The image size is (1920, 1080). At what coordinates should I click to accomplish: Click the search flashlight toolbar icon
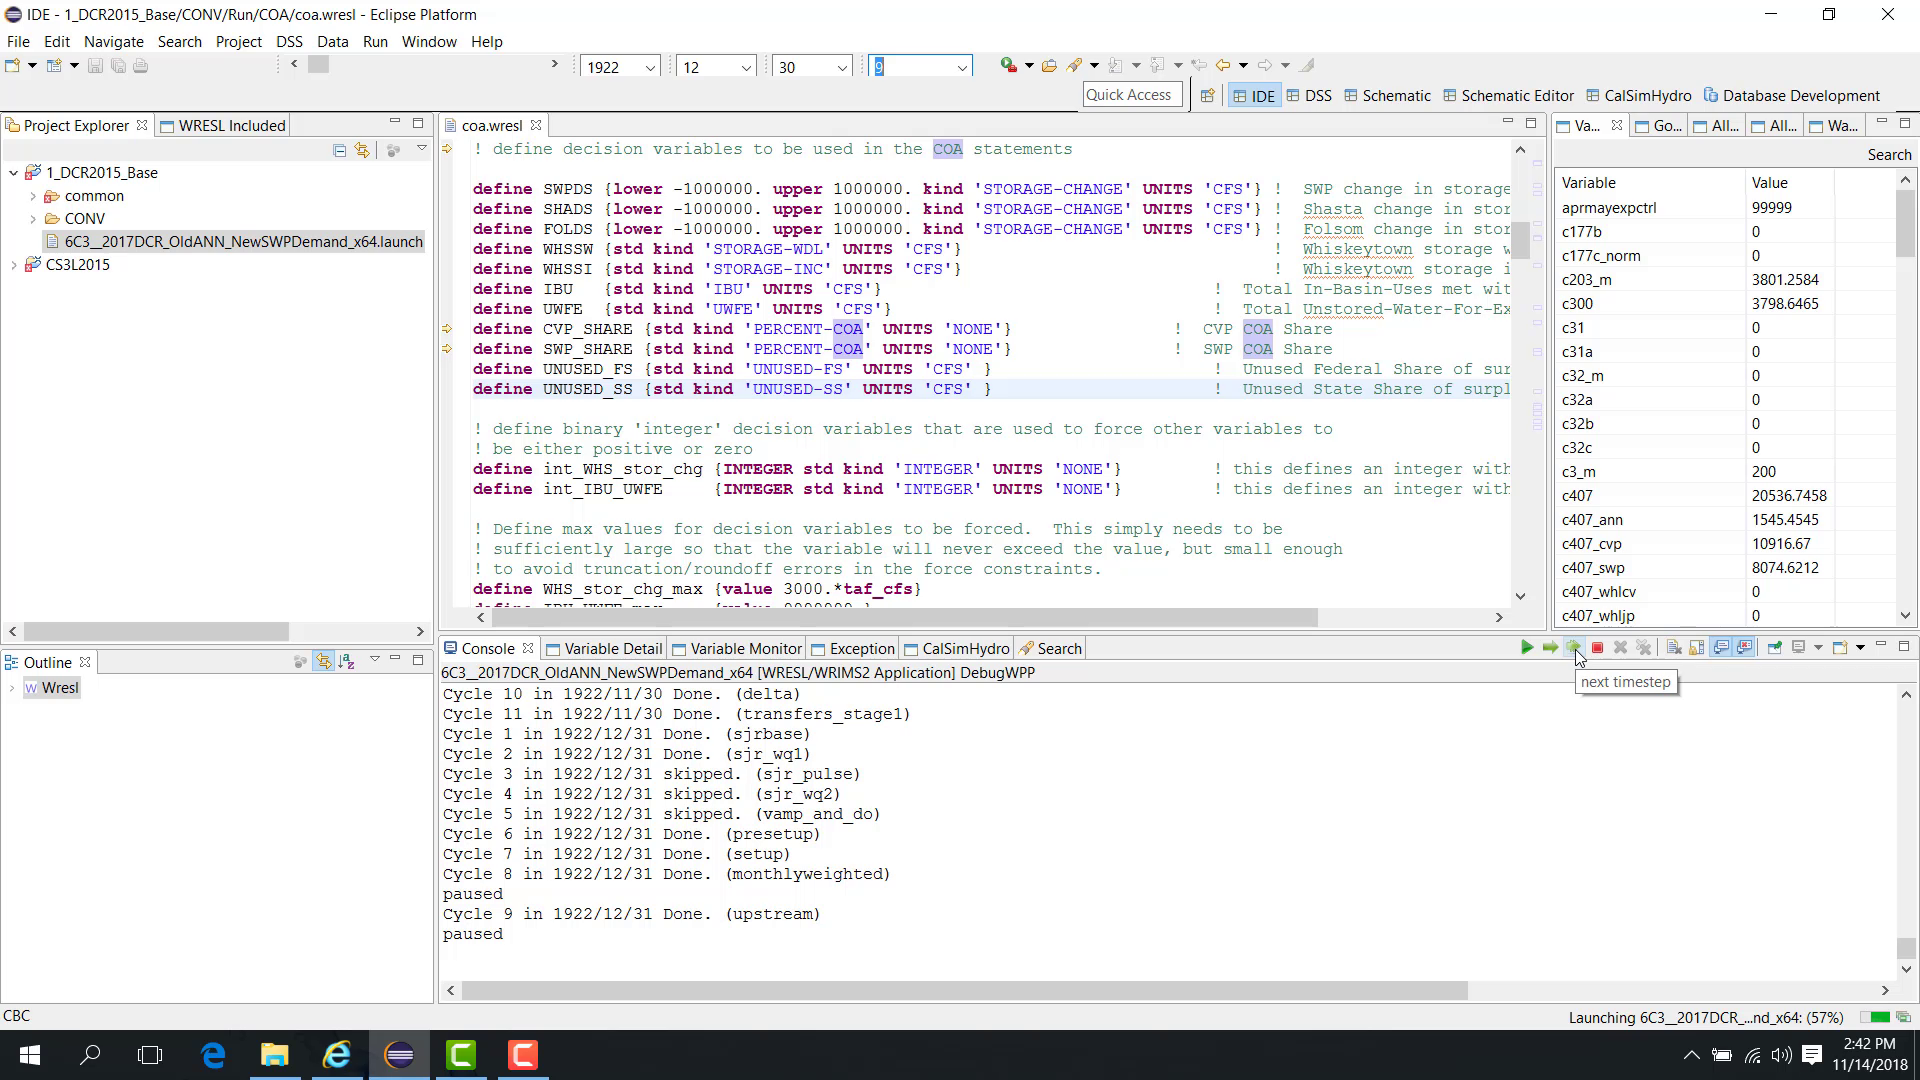[1075, 65]
